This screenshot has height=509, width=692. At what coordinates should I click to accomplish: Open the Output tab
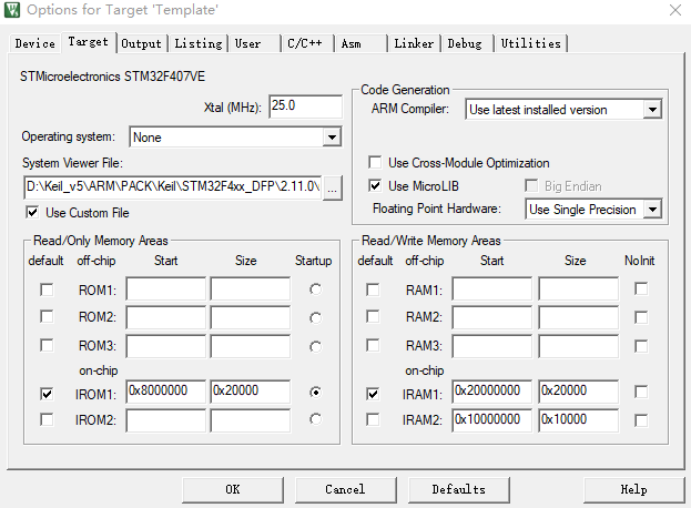[141, 44]
